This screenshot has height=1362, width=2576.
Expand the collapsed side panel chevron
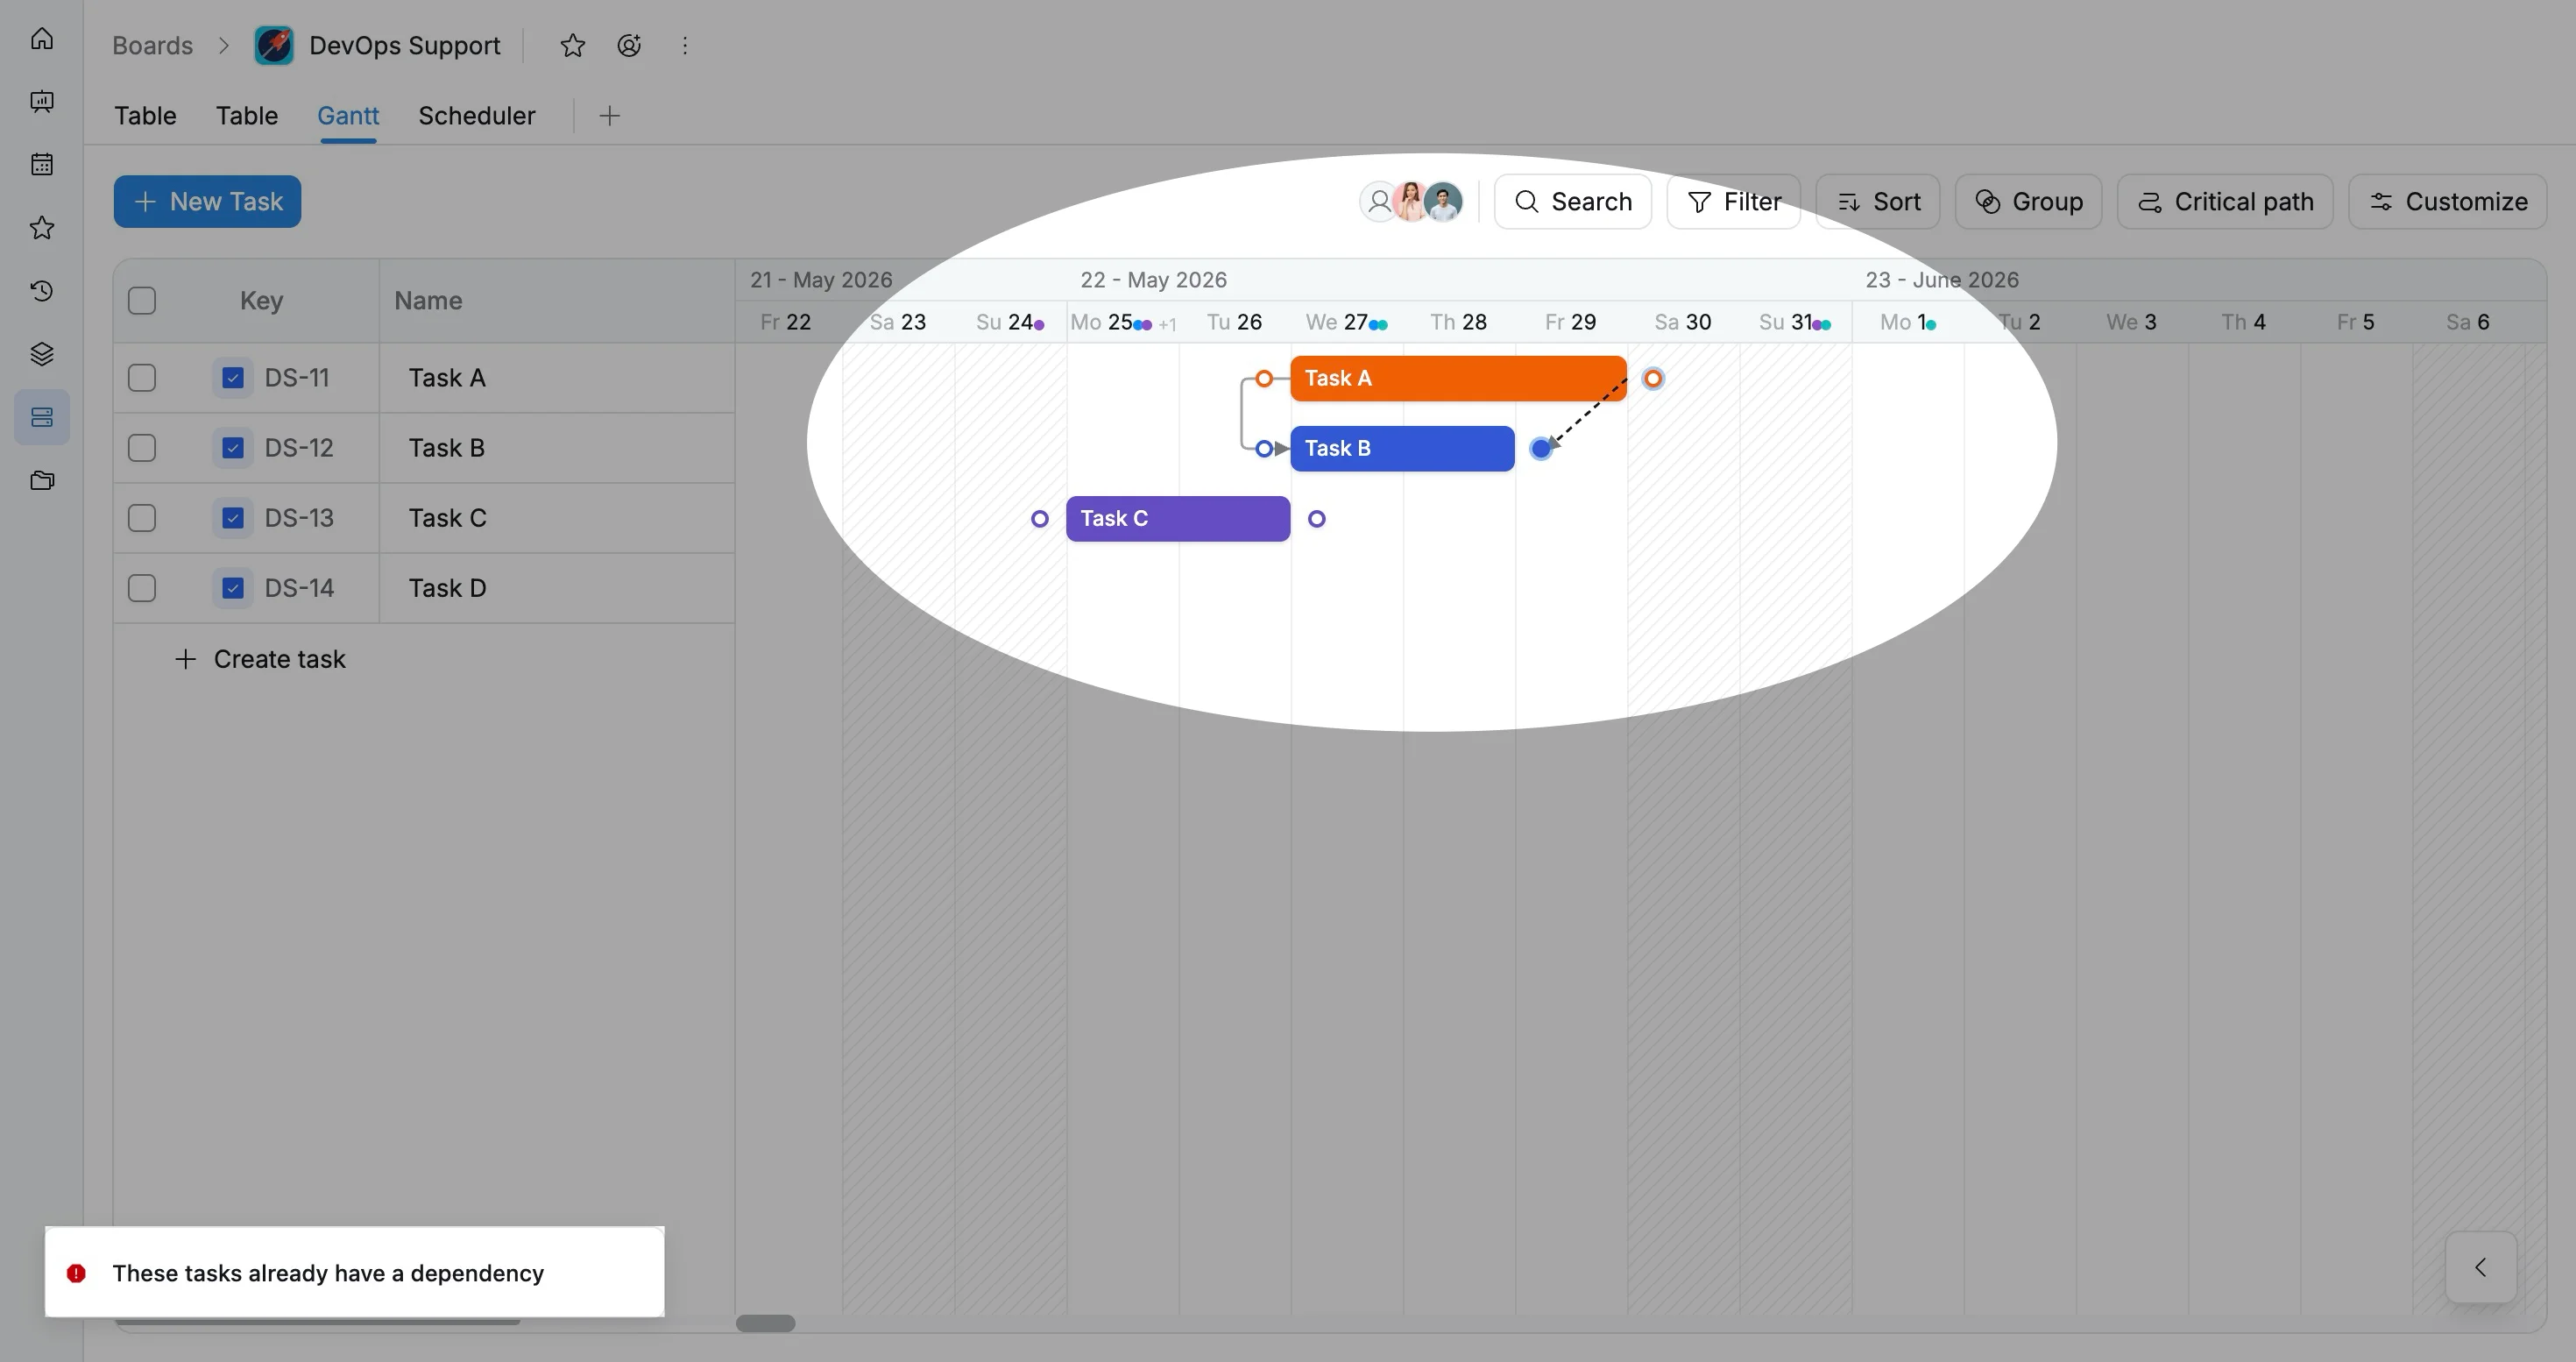[x=2480, y=1268]
